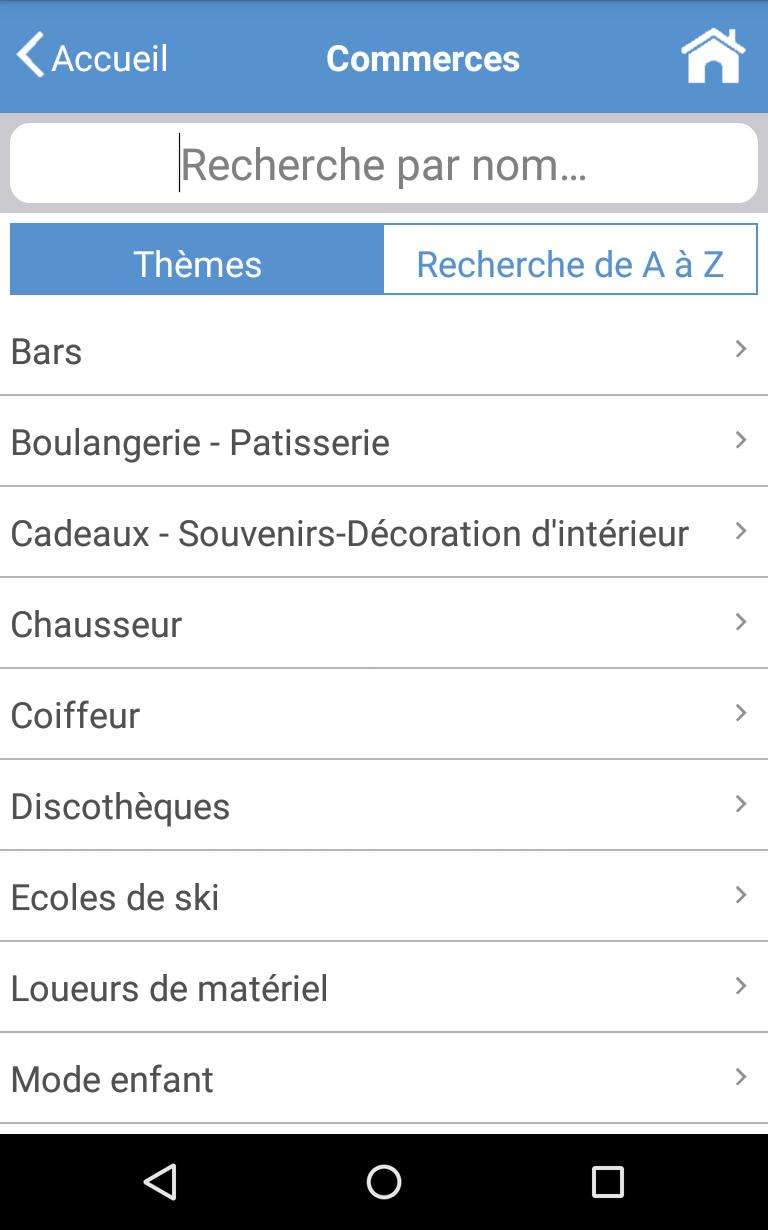Screen dimensions: 768x1230
Task: Open the Ecoles de ski category
Action: (x=115, y=897)
